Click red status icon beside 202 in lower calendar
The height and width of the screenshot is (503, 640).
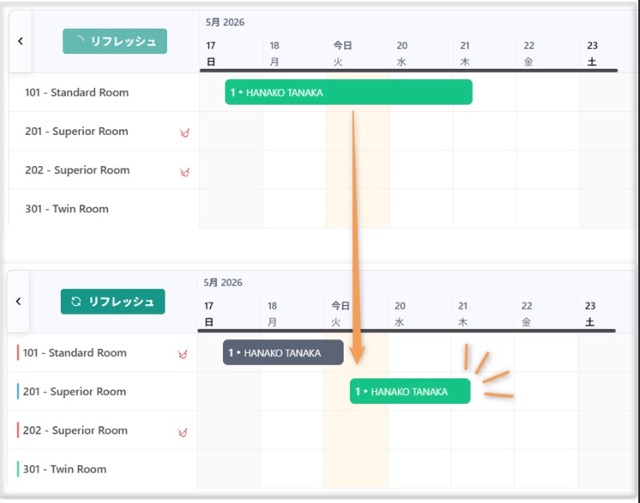pos(183,432)
